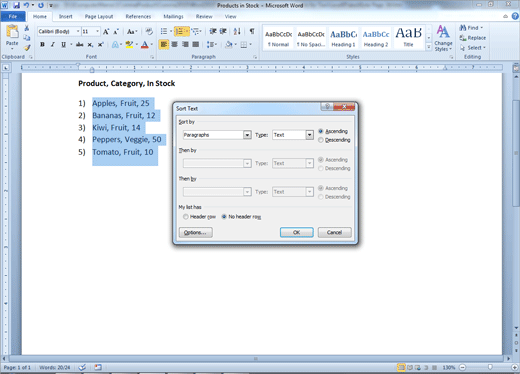This screenshot has height=374, width=520.
Task: Open the Review ribbon tab
Action: tap(204, 16)
